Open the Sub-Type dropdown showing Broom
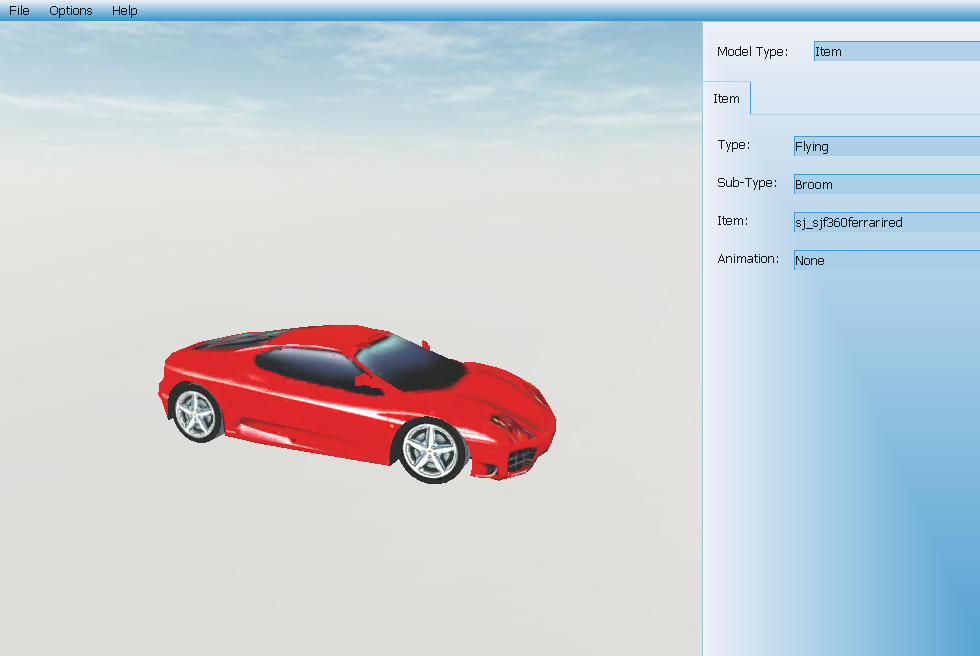This screenshot has width=980, height=656. click(886, 185)
